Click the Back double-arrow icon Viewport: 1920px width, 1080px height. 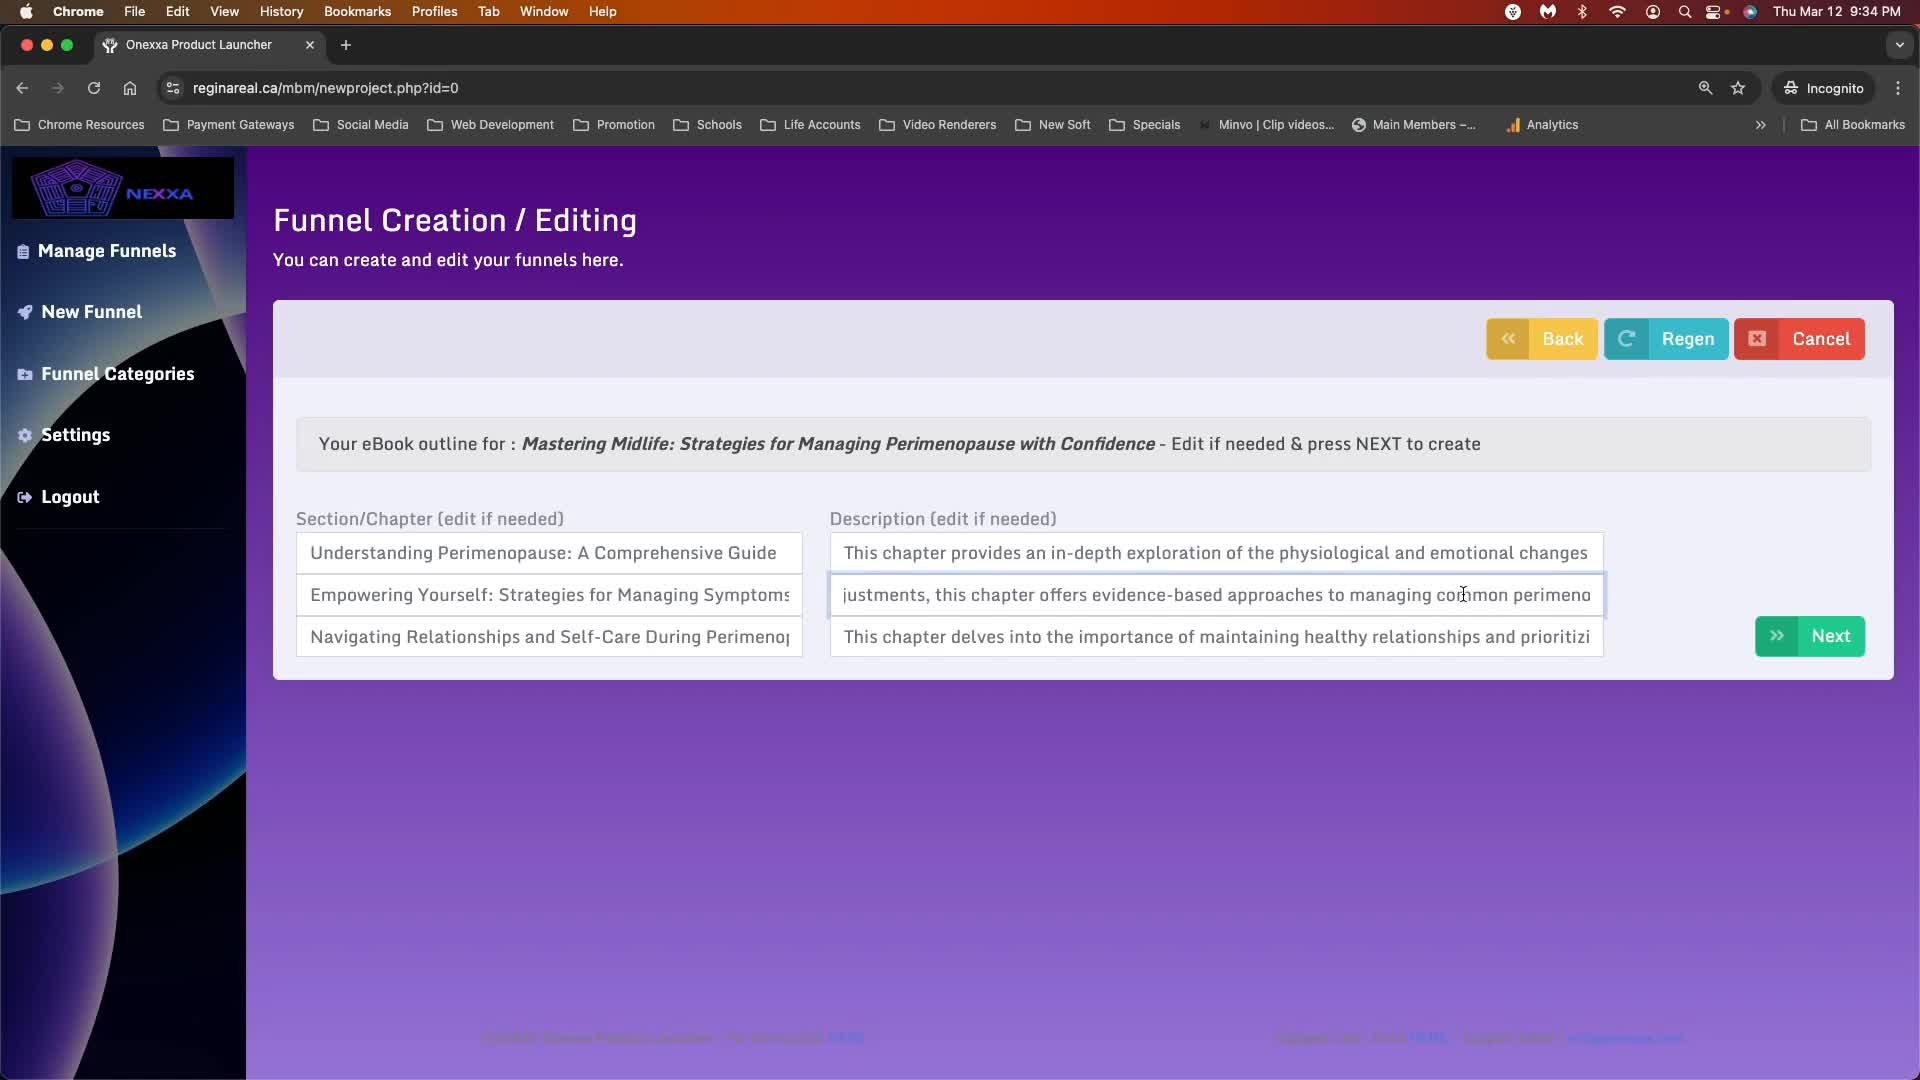[x=1508, y=339]
